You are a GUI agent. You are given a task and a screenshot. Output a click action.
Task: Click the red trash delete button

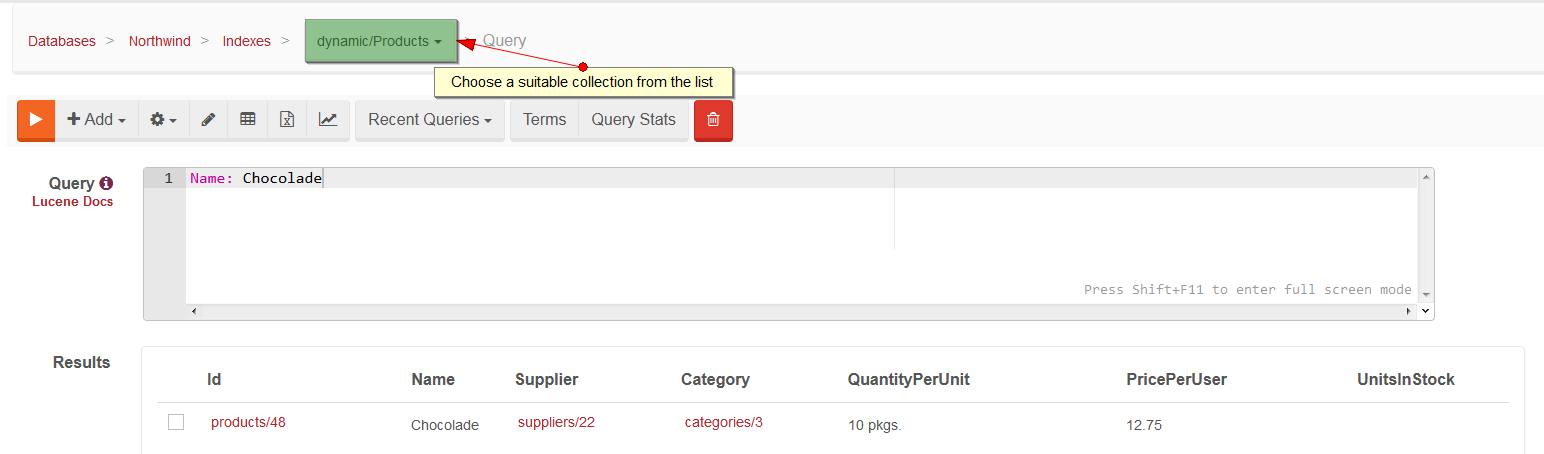[713, 120]
